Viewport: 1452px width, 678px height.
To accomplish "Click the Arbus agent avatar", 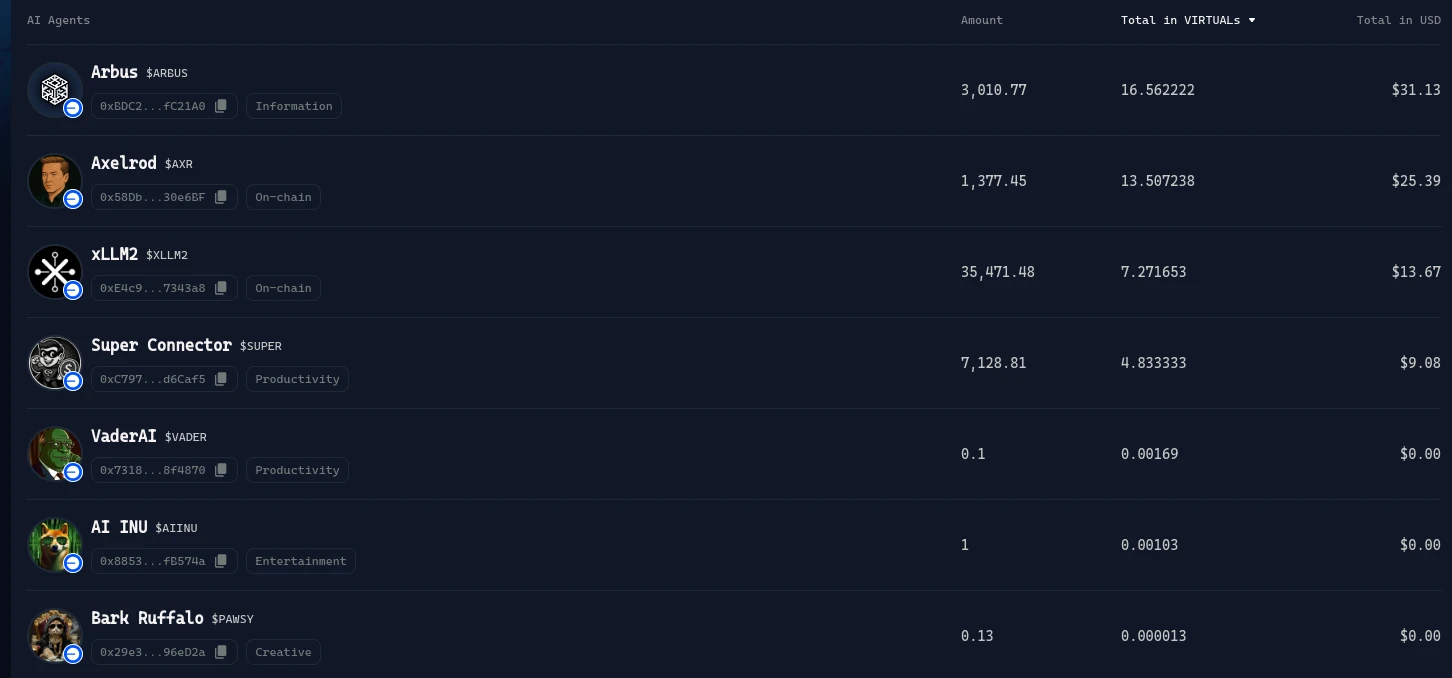I will (x=55, y=90).
